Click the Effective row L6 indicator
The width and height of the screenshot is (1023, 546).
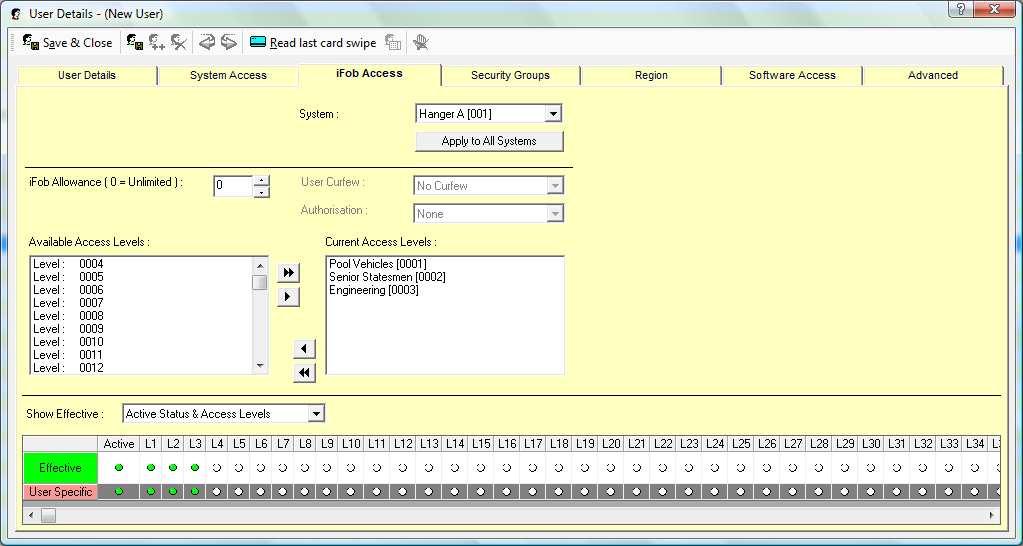click(261, 468)
